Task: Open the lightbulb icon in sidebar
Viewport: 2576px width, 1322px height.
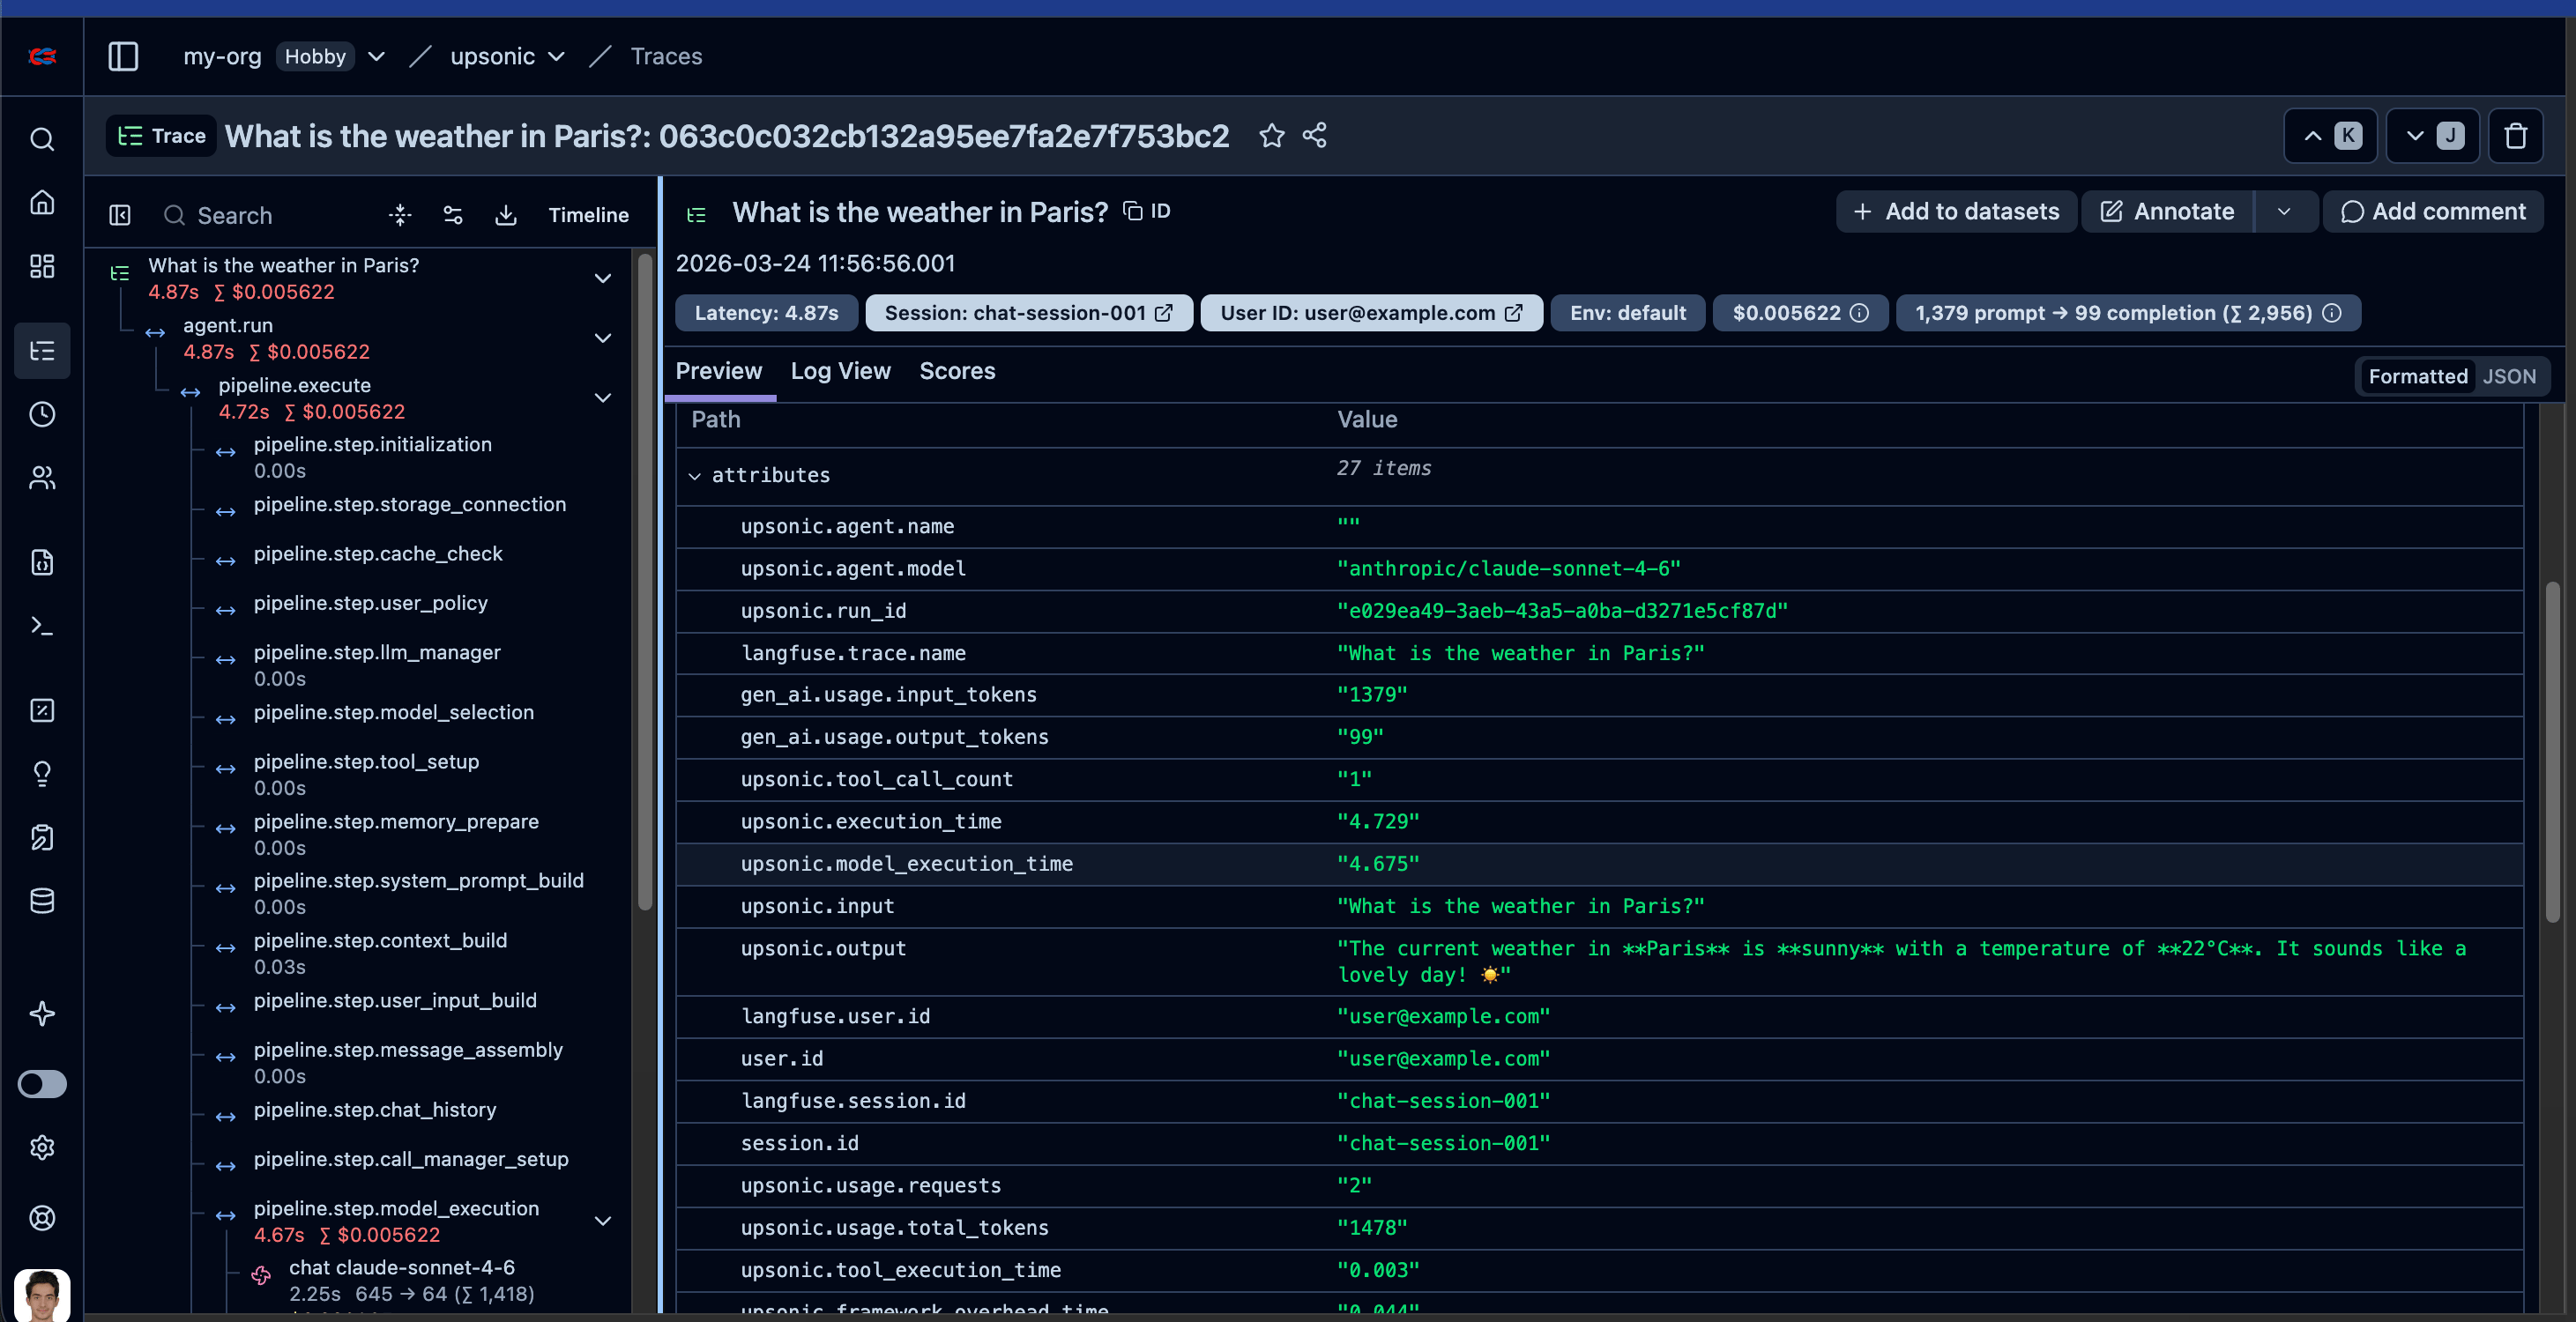Action: (42, 773)
